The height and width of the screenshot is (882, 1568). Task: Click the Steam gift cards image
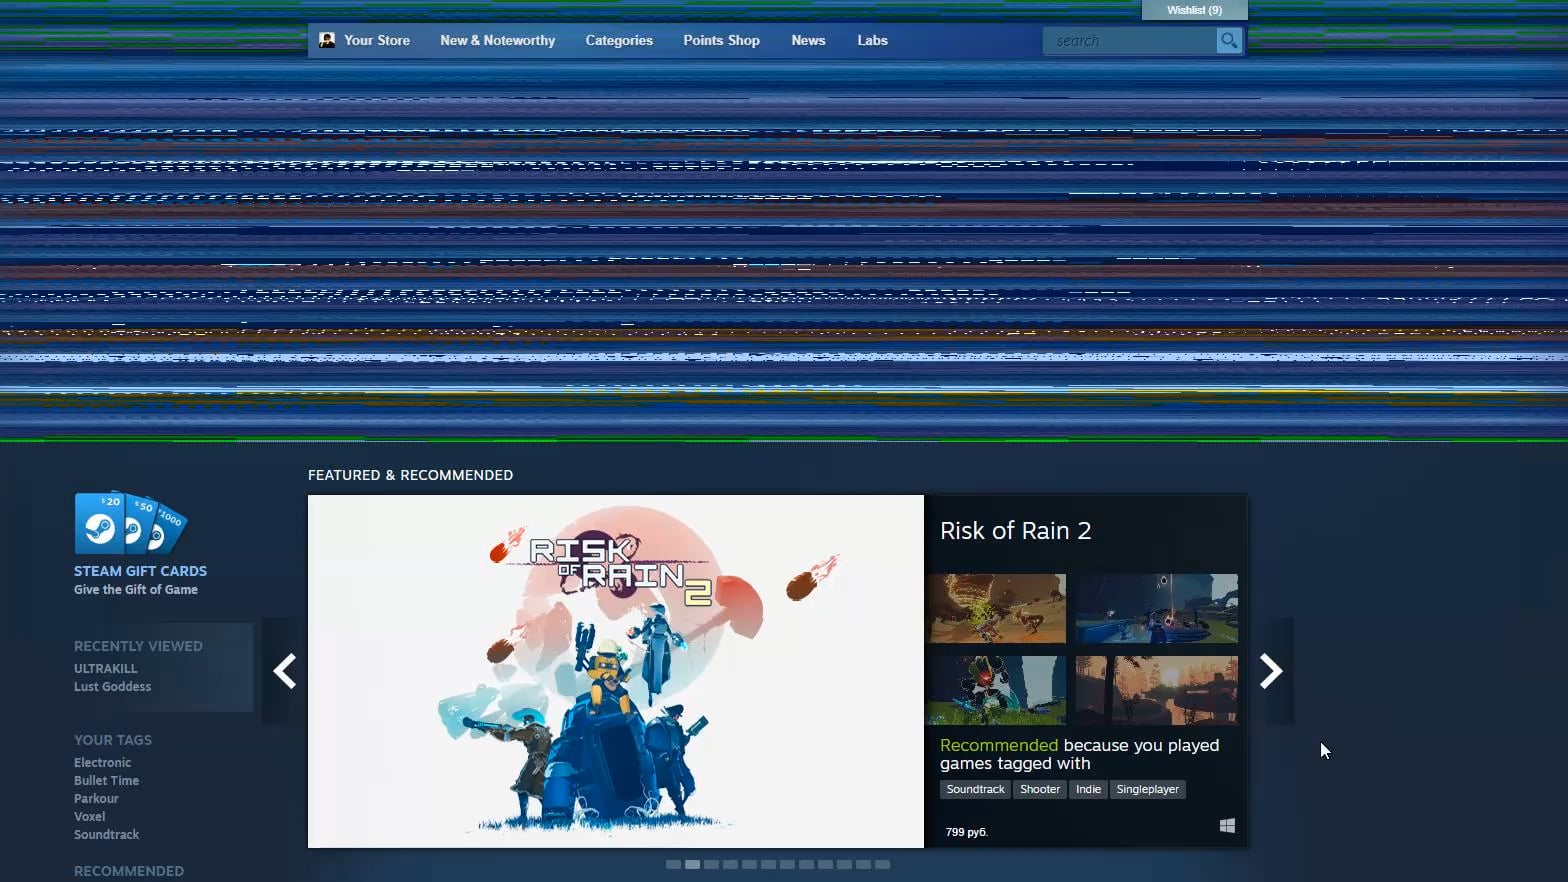(130, 523)
